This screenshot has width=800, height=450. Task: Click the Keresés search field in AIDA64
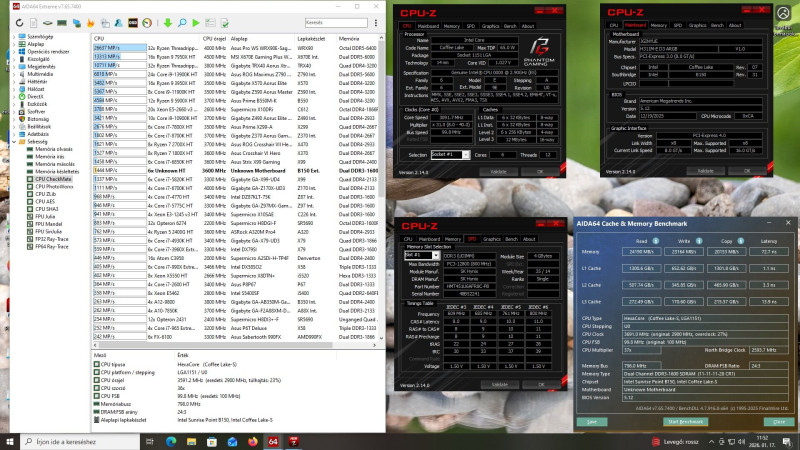[x=336, y=23]
